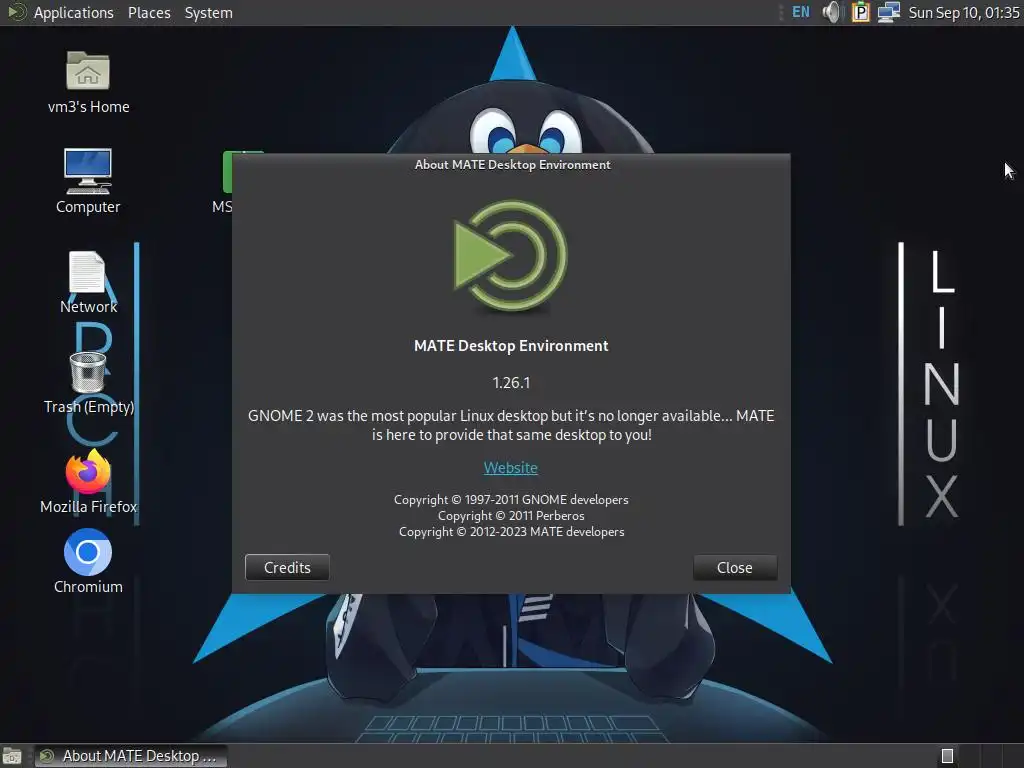Open the Credits dialog

click(287, 568)
